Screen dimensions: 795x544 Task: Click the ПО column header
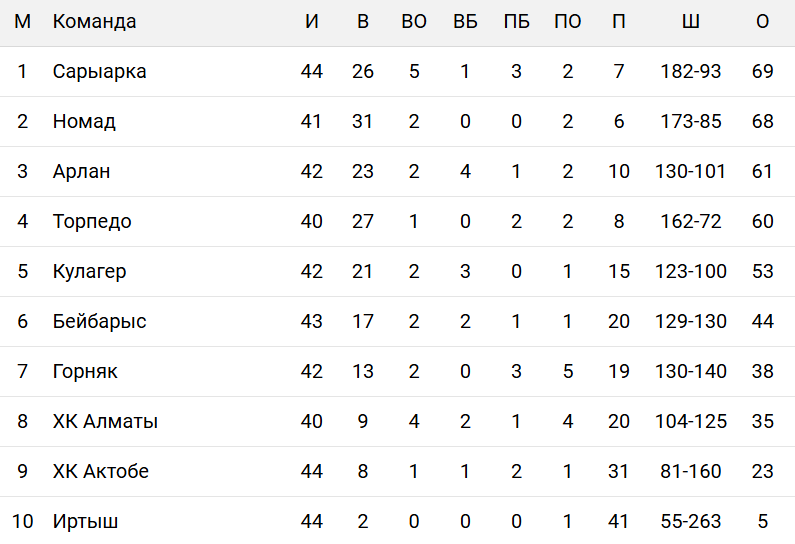coord(567,22)
